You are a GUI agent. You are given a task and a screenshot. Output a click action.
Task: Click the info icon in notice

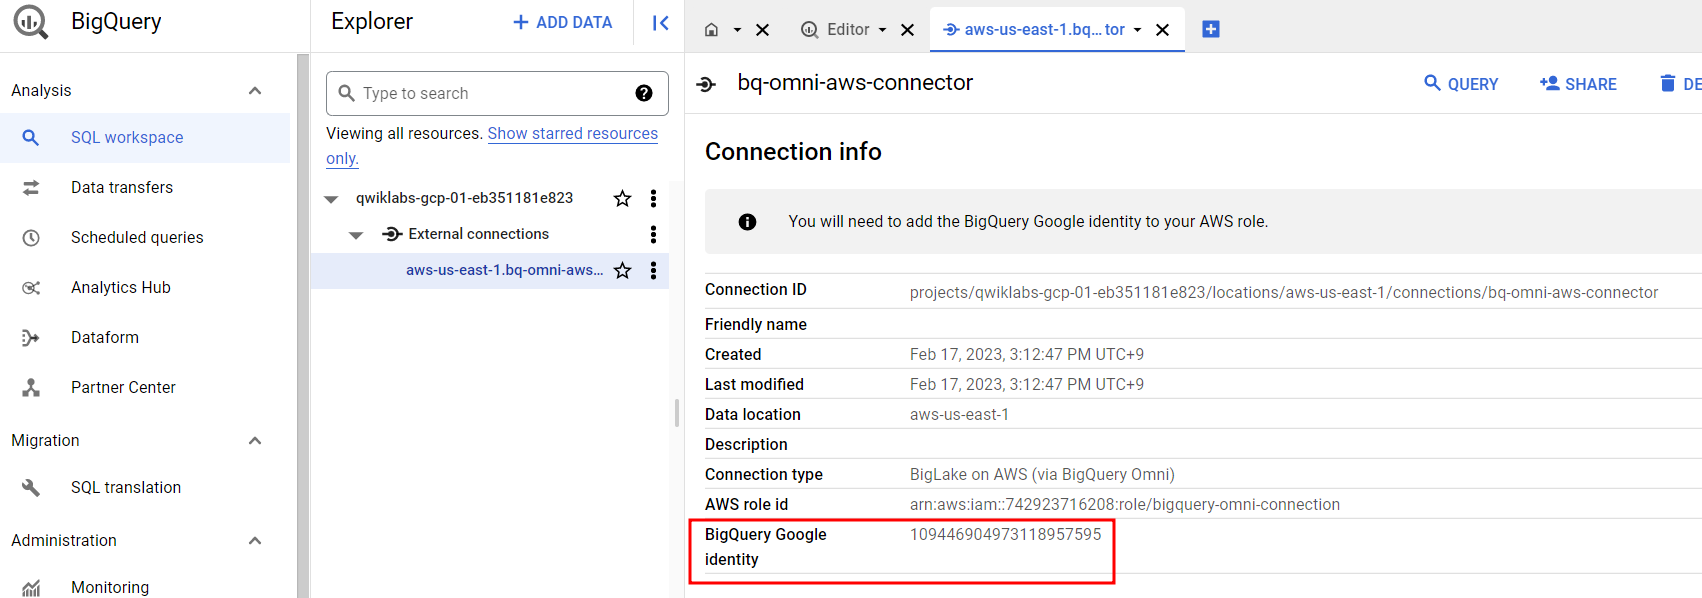point(747,222)
